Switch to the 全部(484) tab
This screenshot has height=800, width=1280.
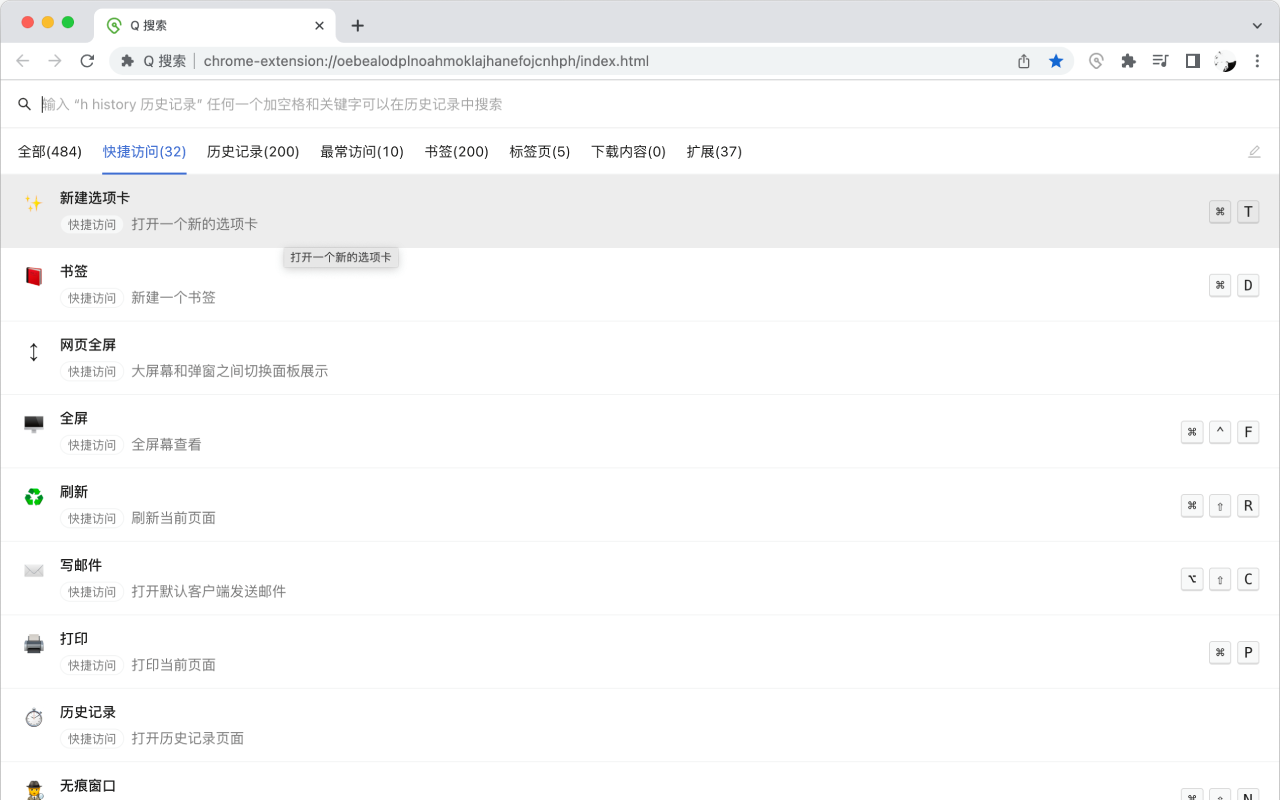[50, 152]
